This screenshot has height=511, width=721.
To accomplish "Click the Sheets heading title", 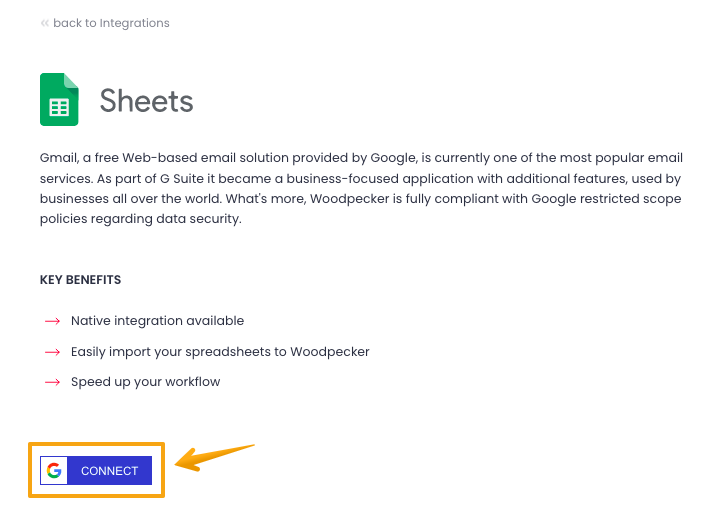I will [146, 101].
